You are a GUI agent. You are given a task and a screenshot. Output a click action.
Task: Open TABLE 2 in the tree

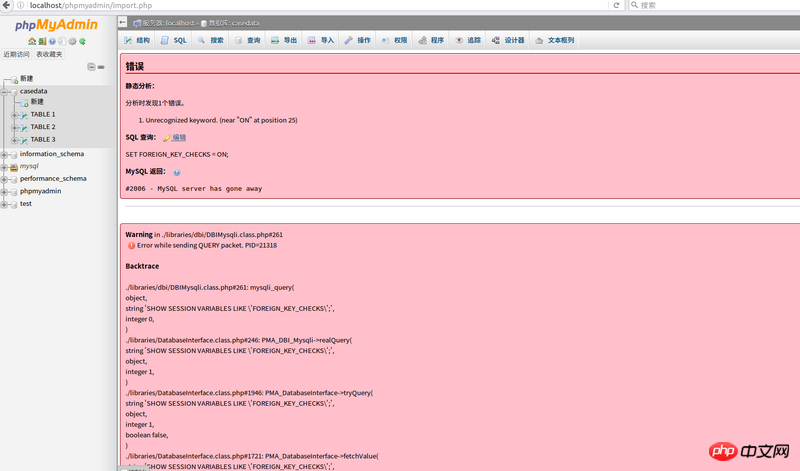coord(43,127)
